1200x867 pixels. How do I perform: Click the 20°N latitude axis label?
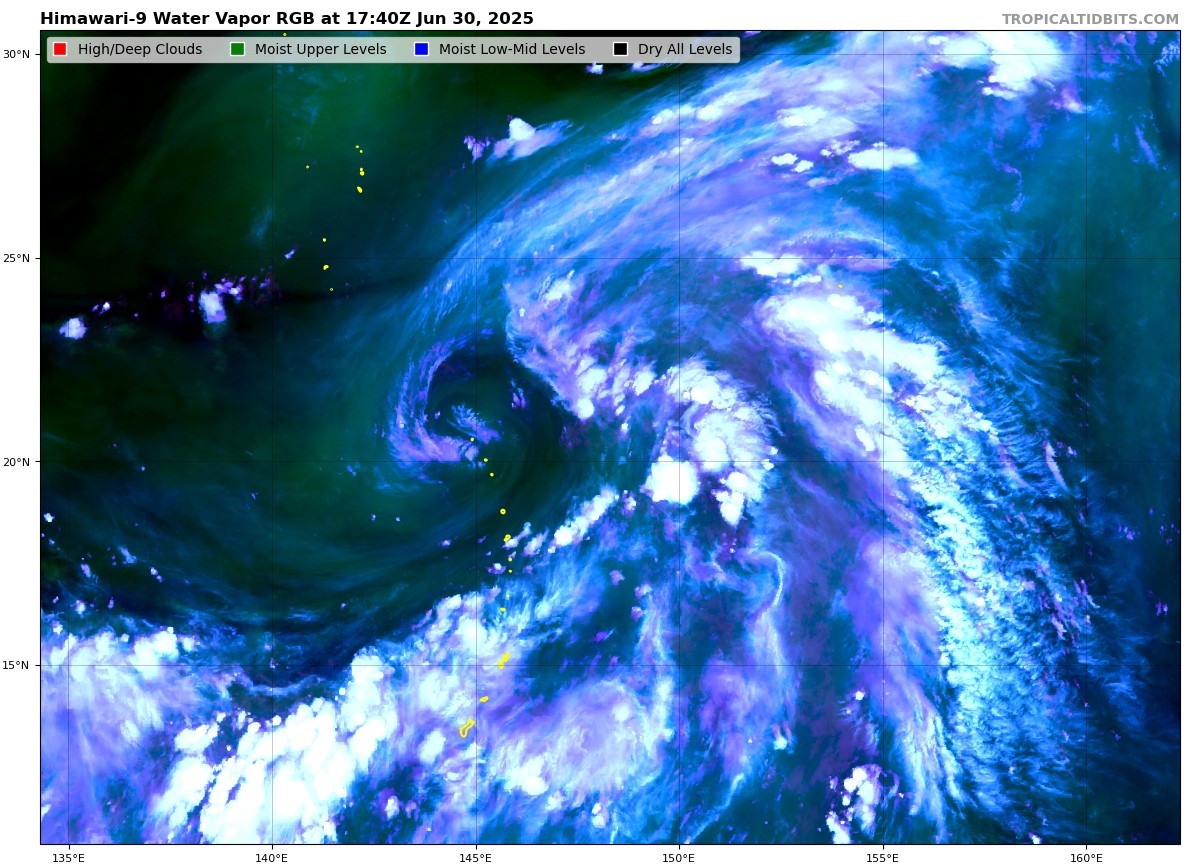coord(16,462)
